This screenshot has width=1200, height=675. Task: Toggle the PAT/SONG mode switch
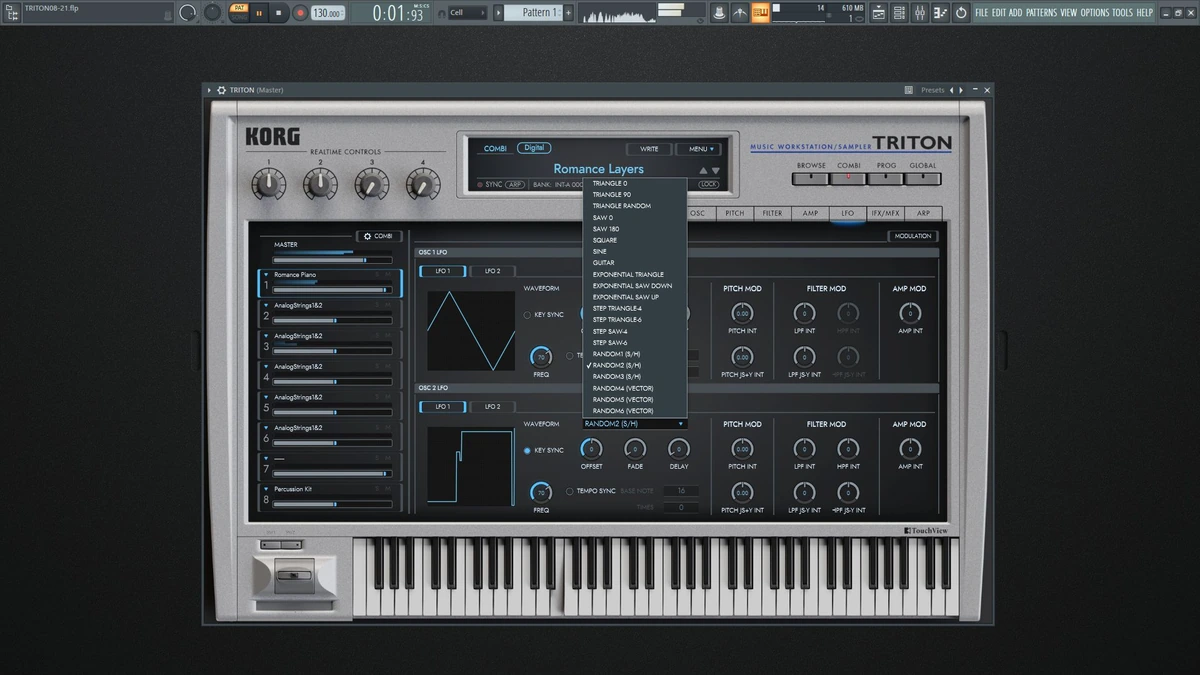click(x=238, y=12)
